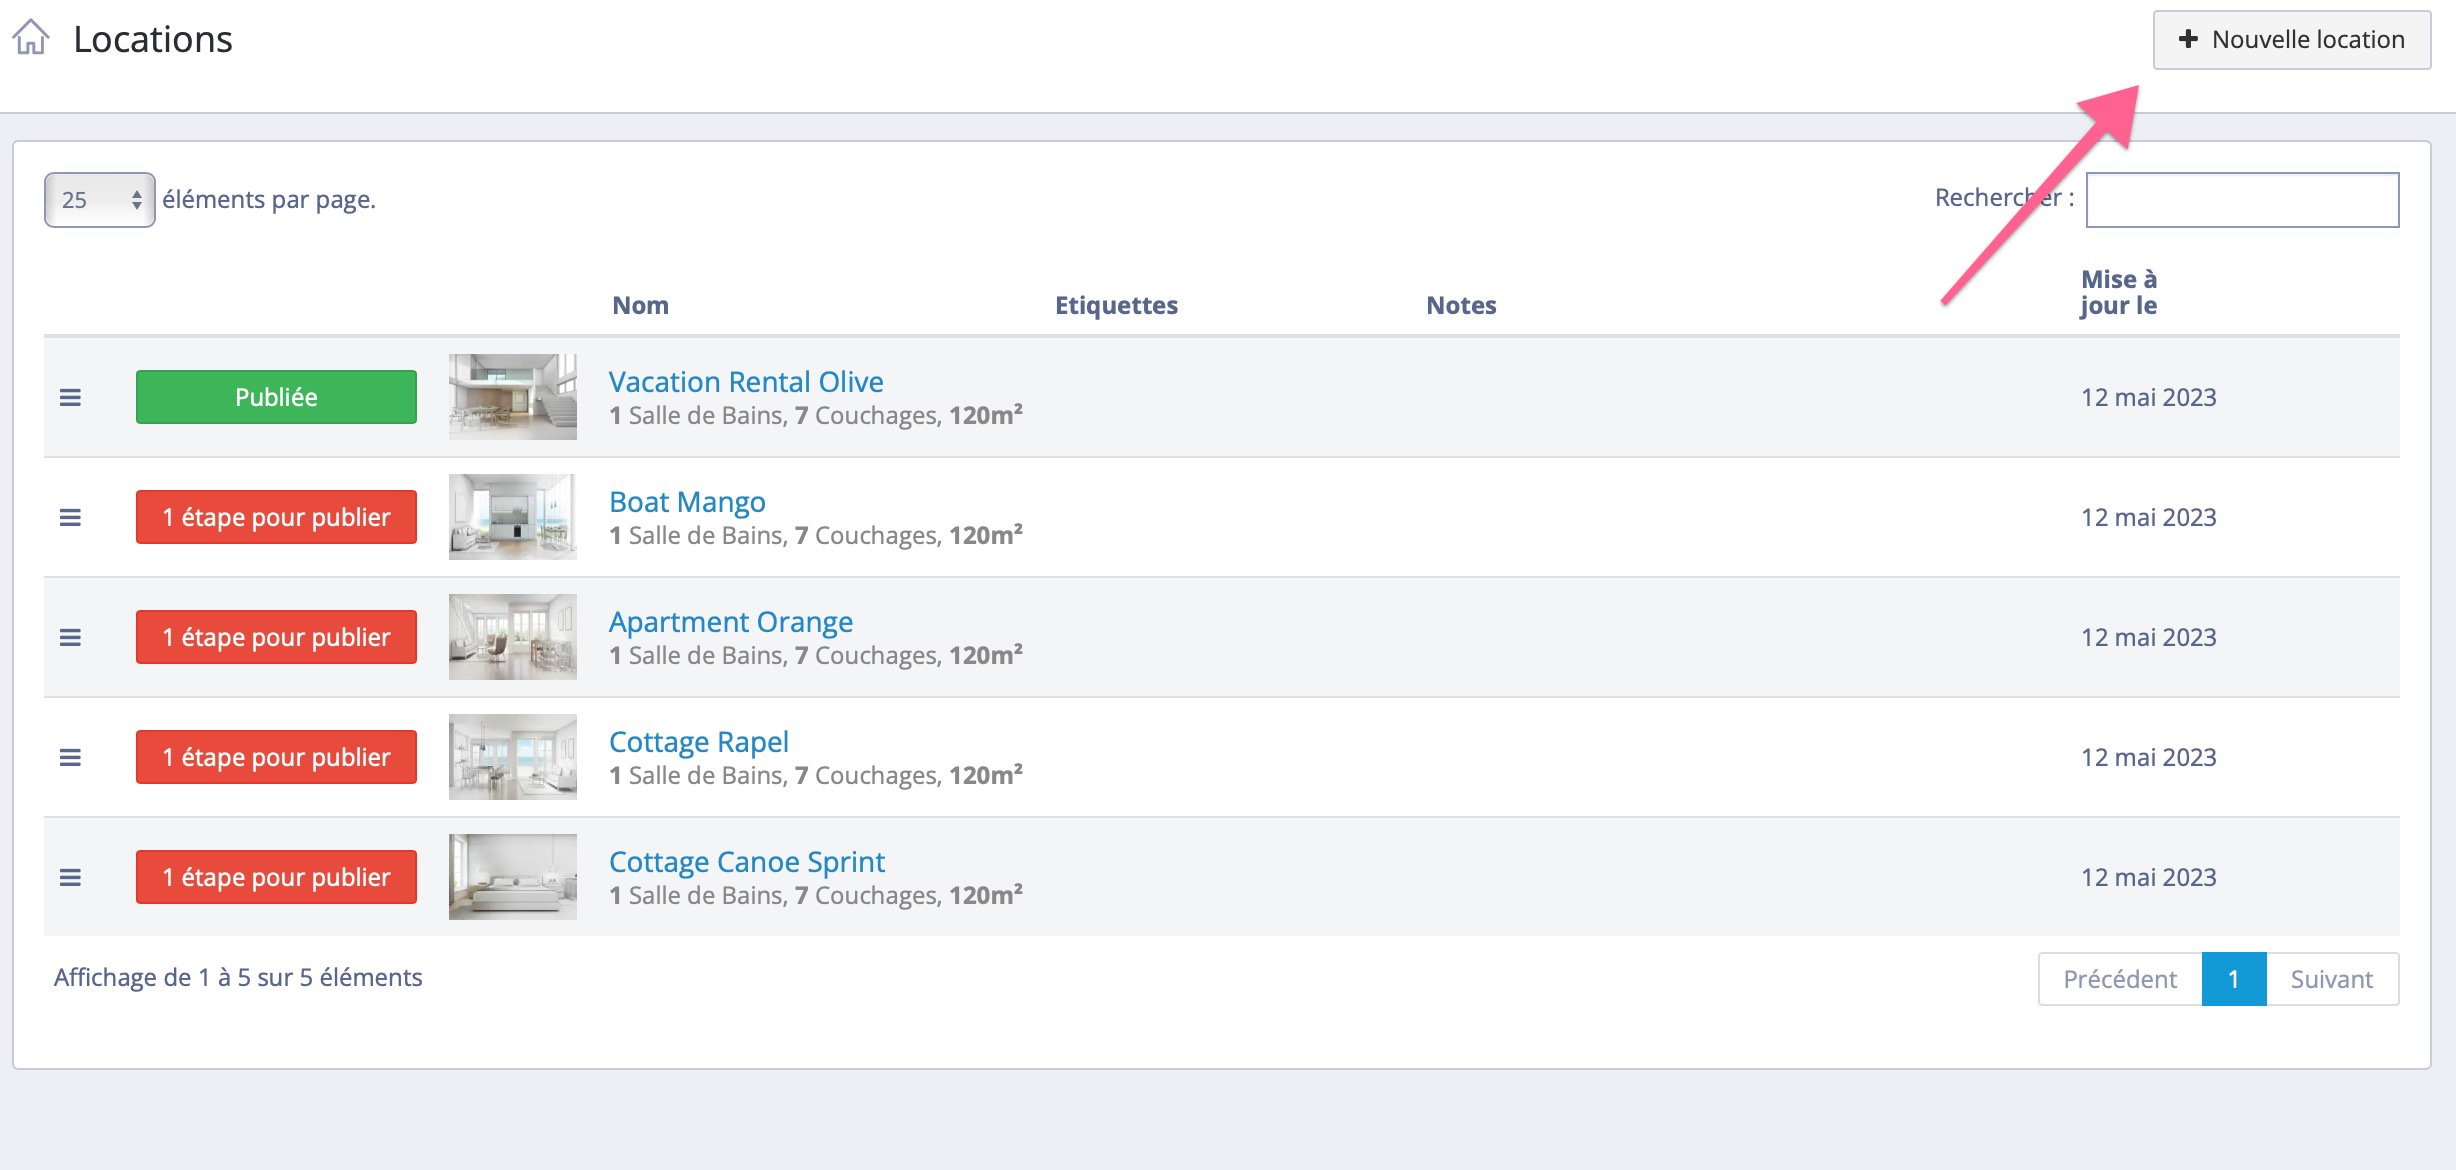This screenshot has width=2456, height=1170.
Task: Open the Cottage Rapel link
Action: coord(699,742)
